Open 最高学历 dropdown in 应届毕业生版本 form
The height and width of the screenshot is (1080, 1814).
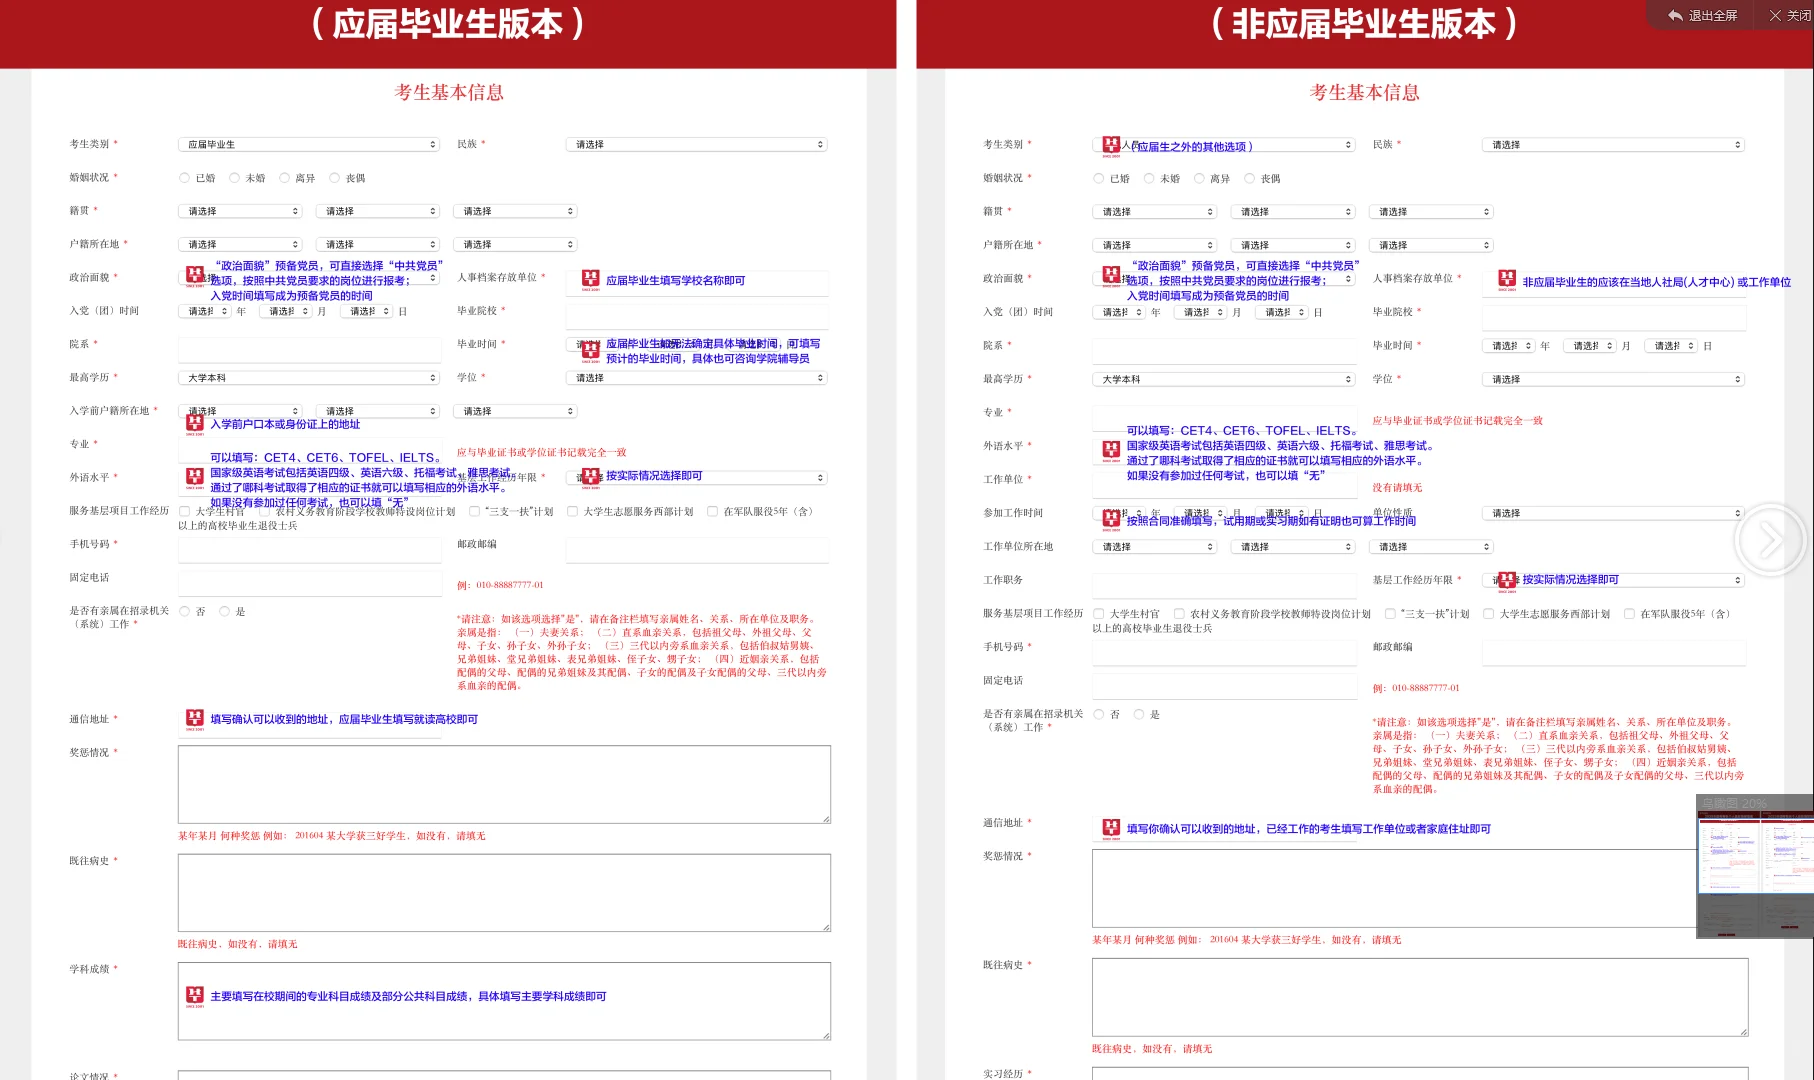tap(309, 378)
